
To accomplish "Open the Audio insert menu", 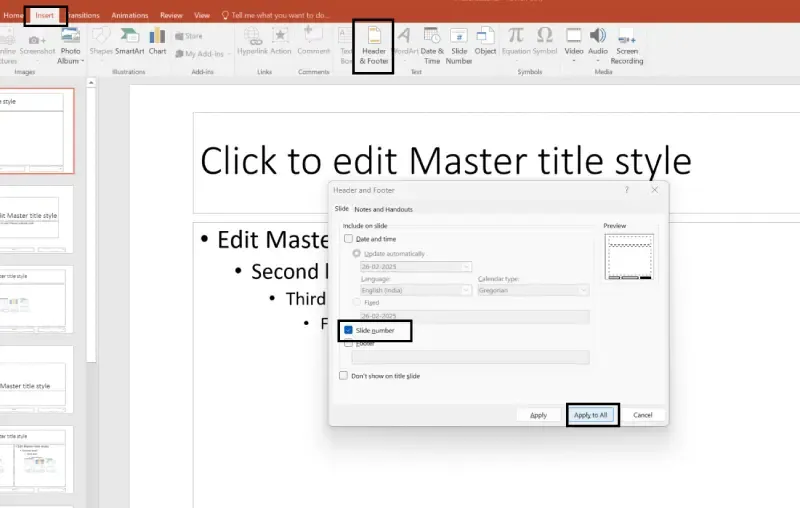I will coord(597,45).
